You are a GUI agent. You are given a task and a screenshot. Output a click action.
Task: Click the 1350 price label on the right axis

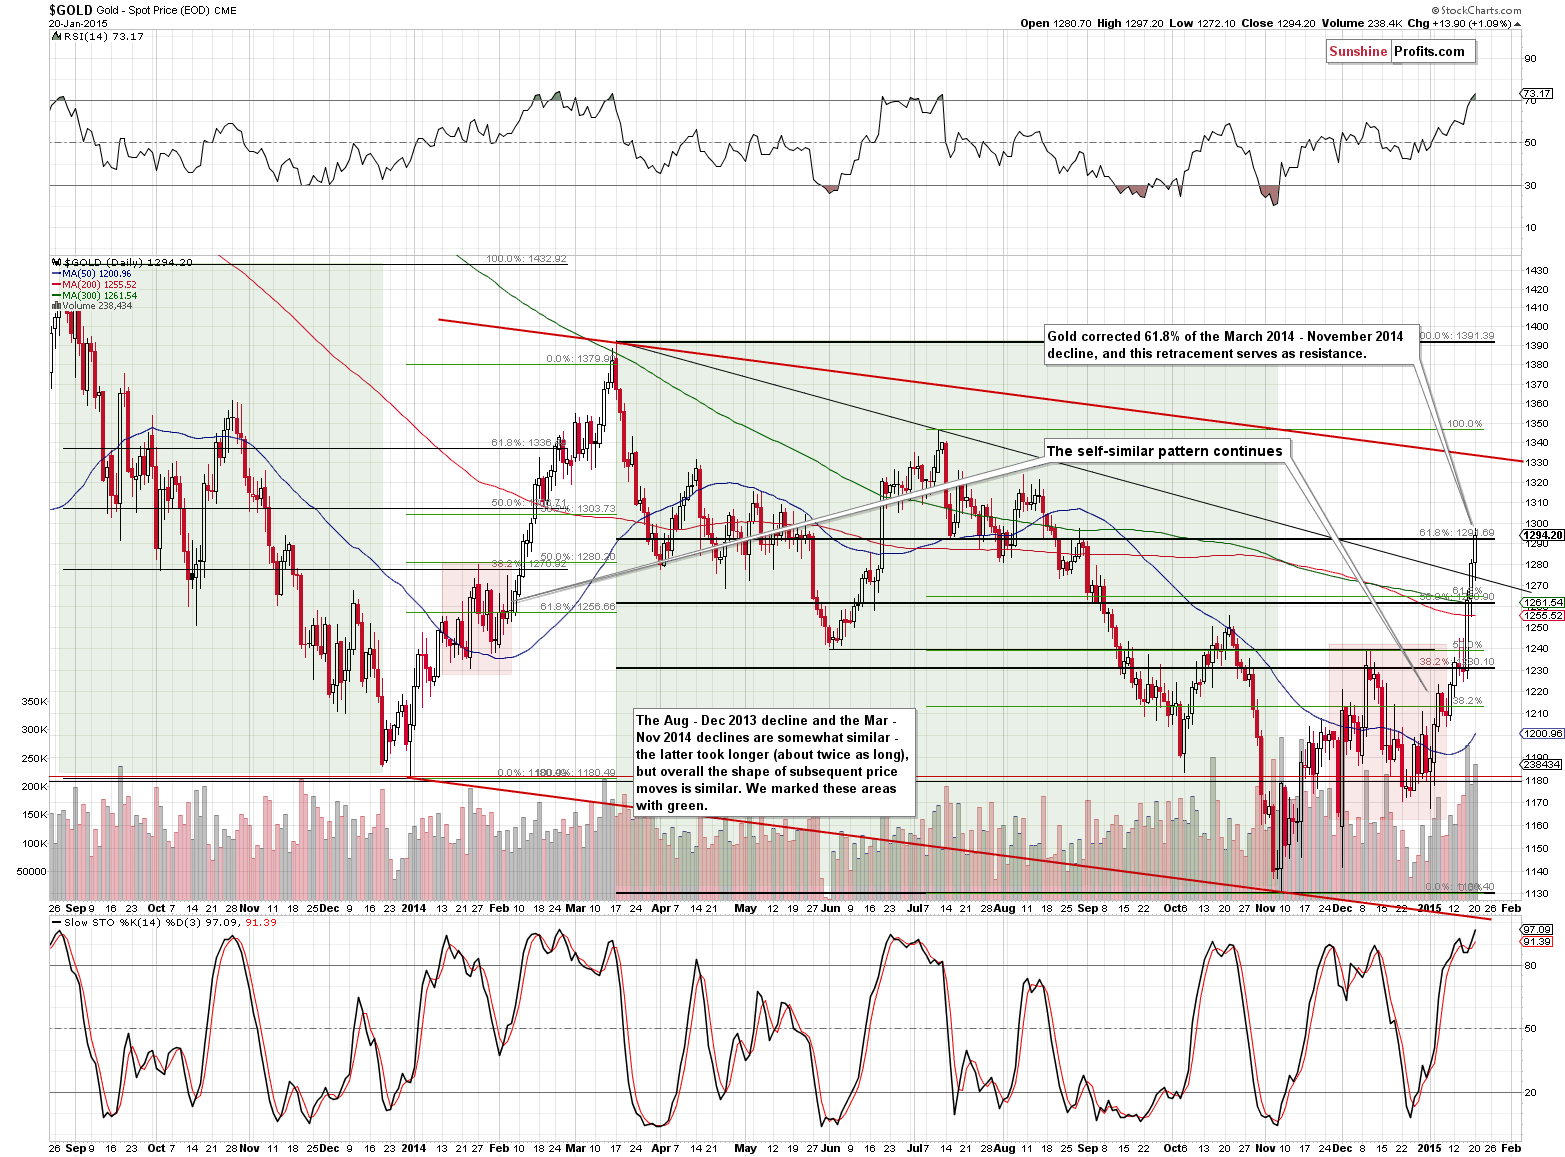click(1536, 424)
